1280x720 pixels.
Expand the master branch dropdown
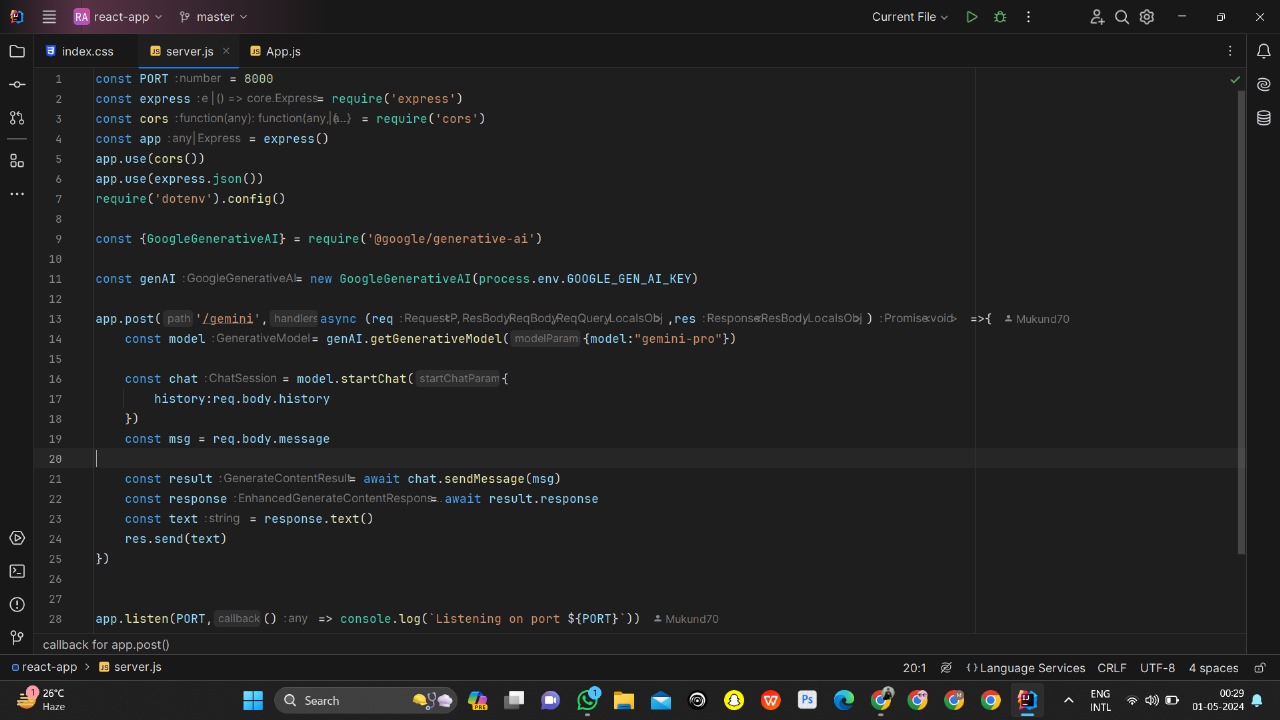coord(213,17)
